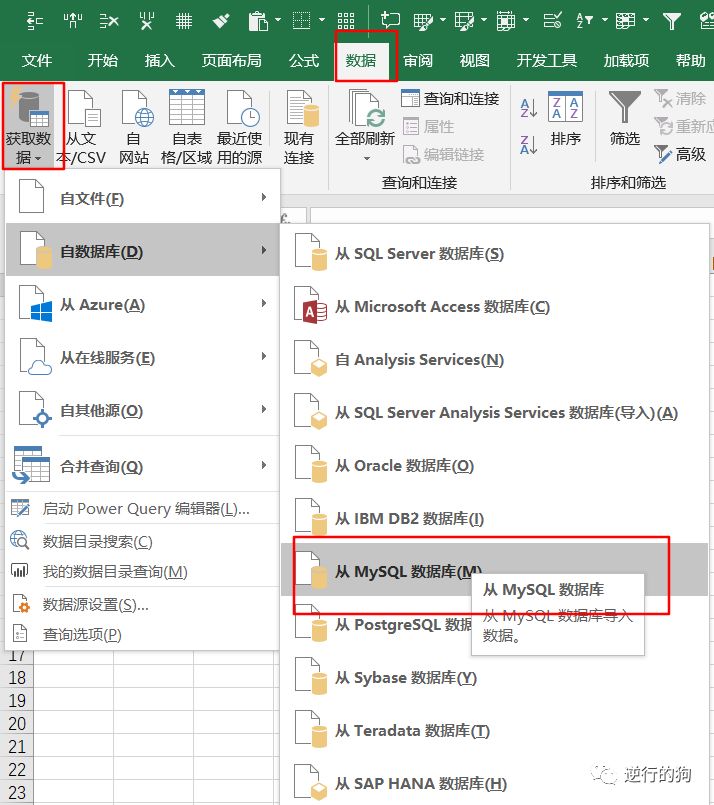
Task: Open 数据源设置(S)
Action: pyautogui.click(x=142, y=605)
